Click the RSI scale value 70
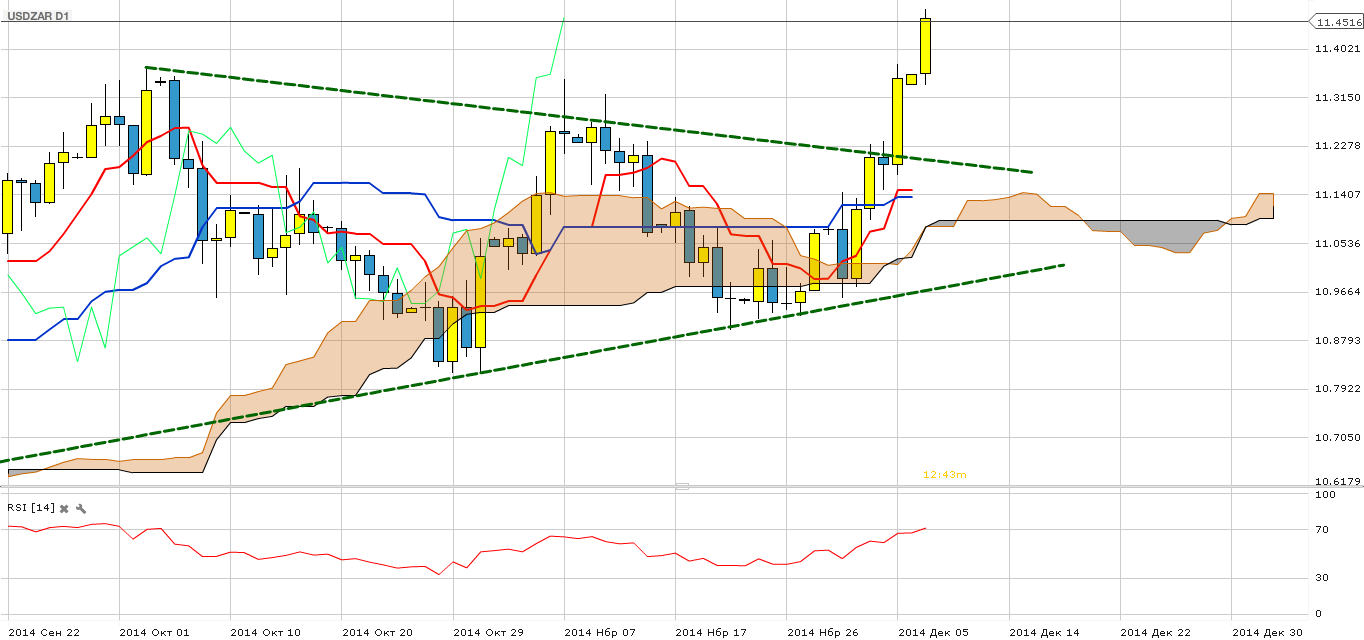 (1322, 529)
